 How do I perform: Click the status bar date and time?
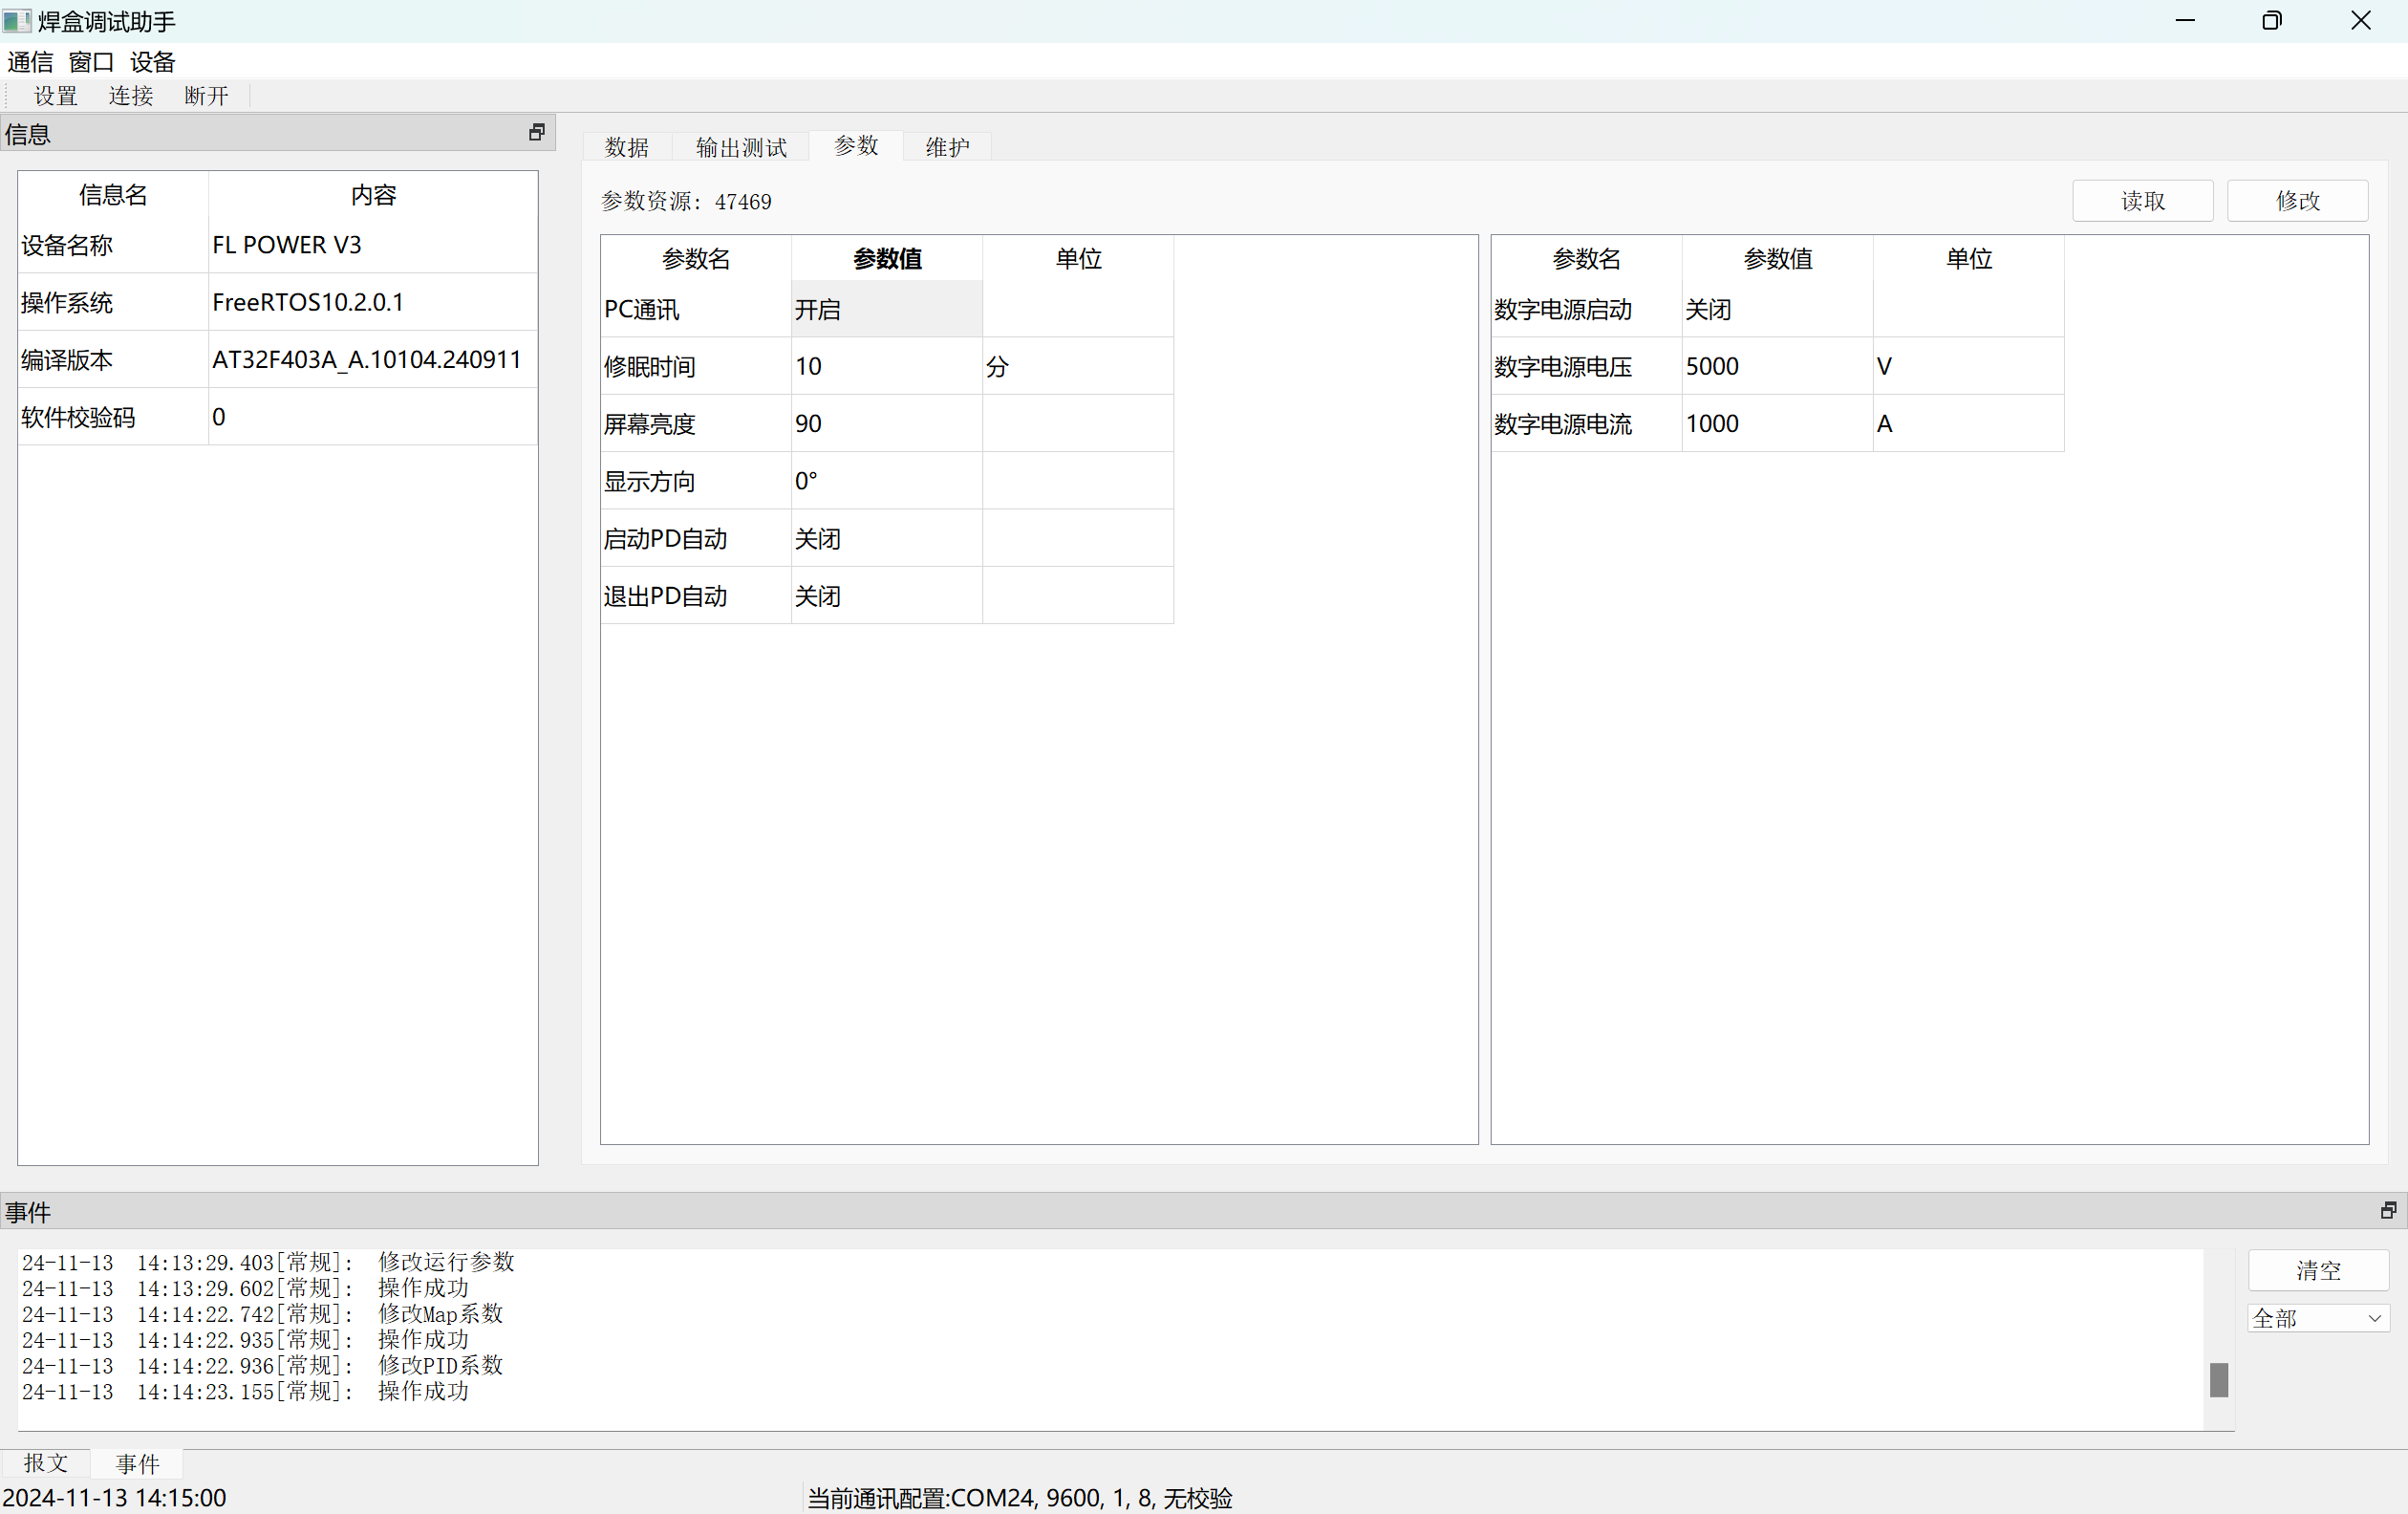pyautogui.click(x=115, y=1498)
